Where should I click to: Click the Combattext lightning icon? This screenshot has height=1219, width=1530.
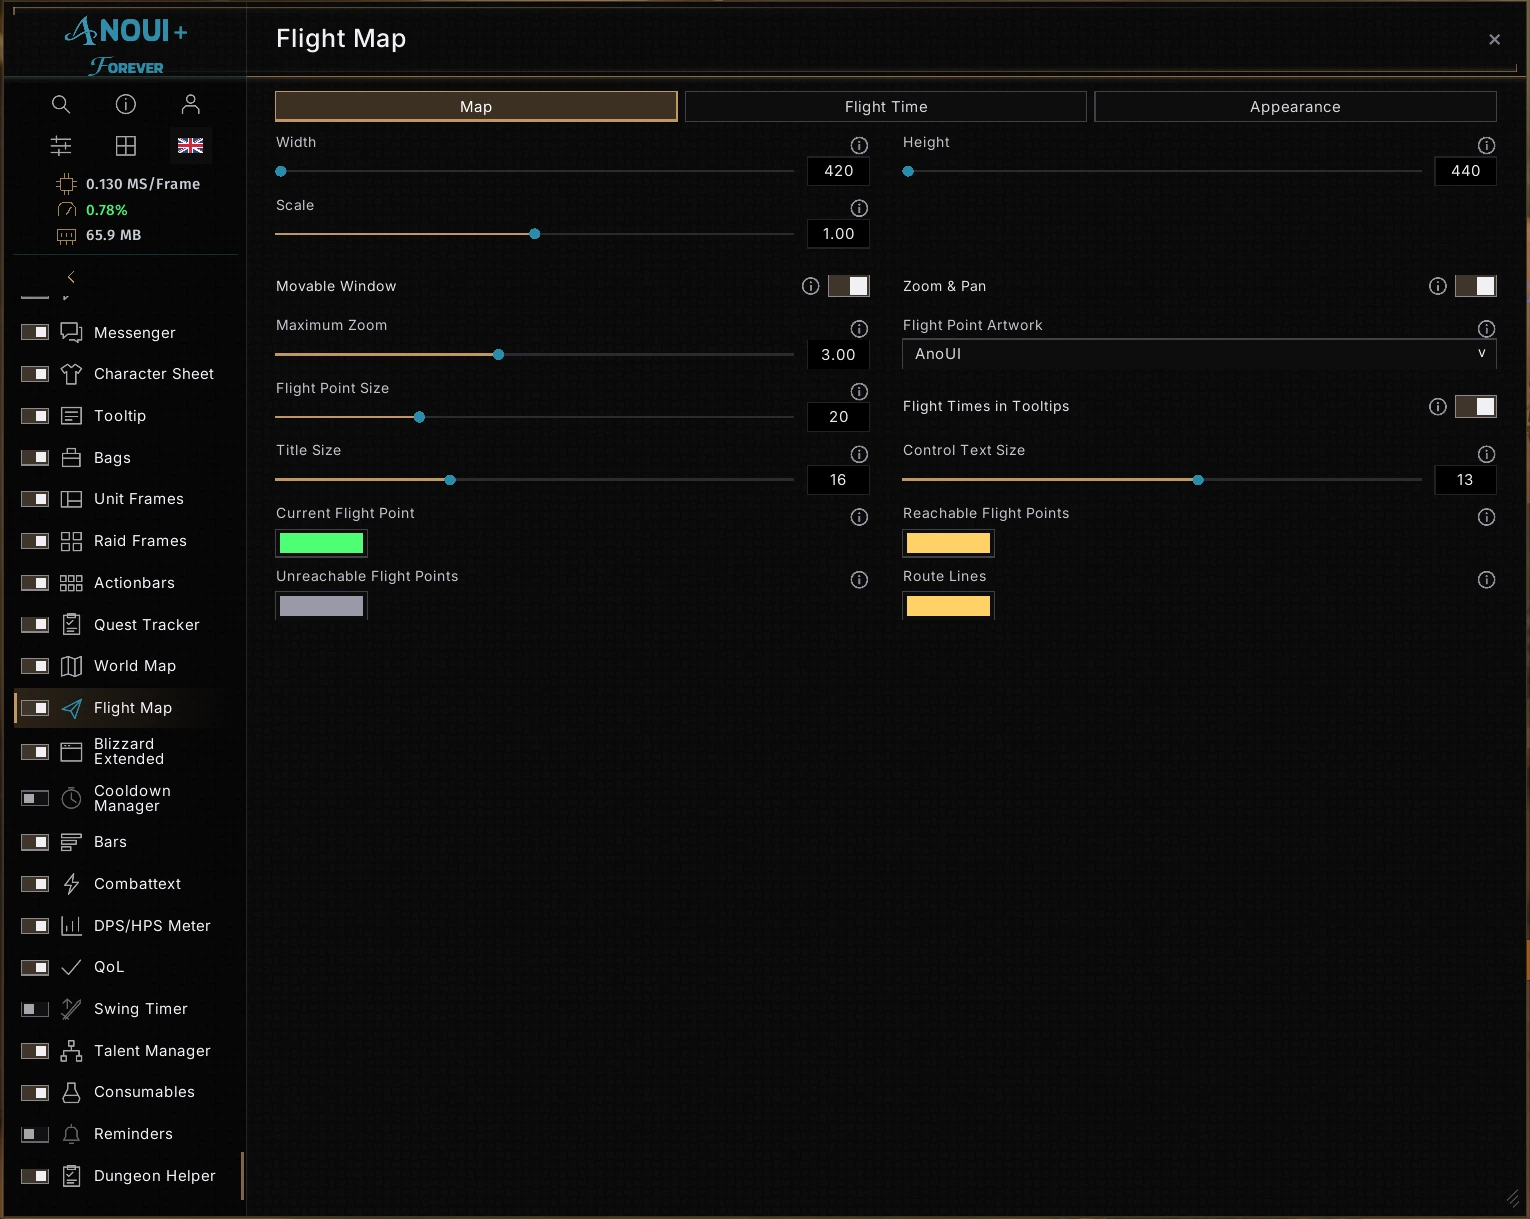(x=71, y=884)
